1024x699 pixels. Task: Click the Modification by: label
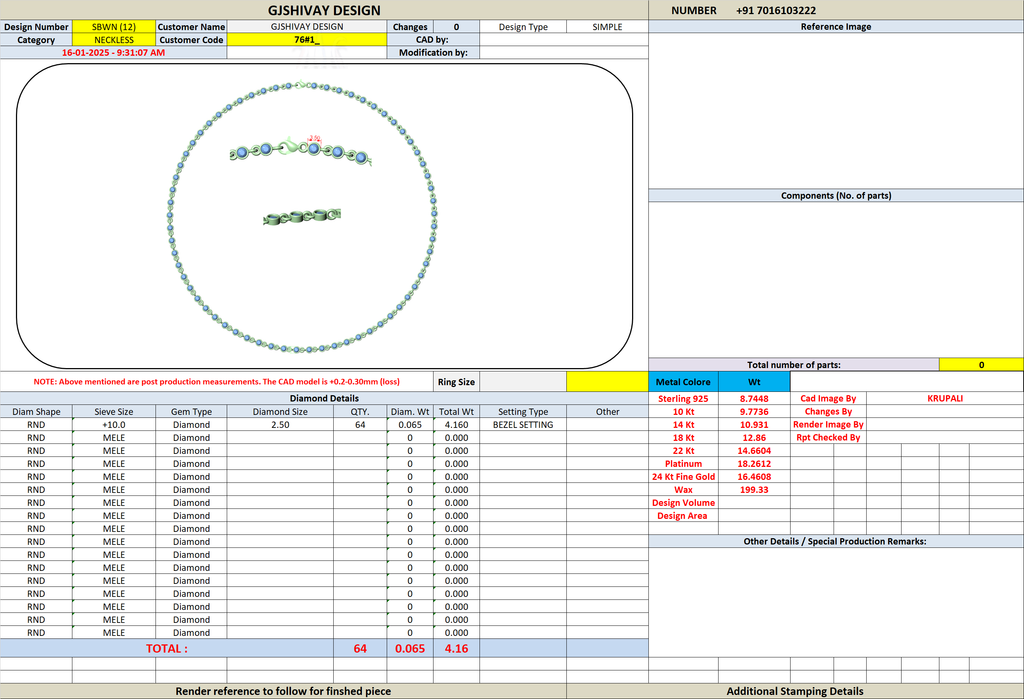434,53
